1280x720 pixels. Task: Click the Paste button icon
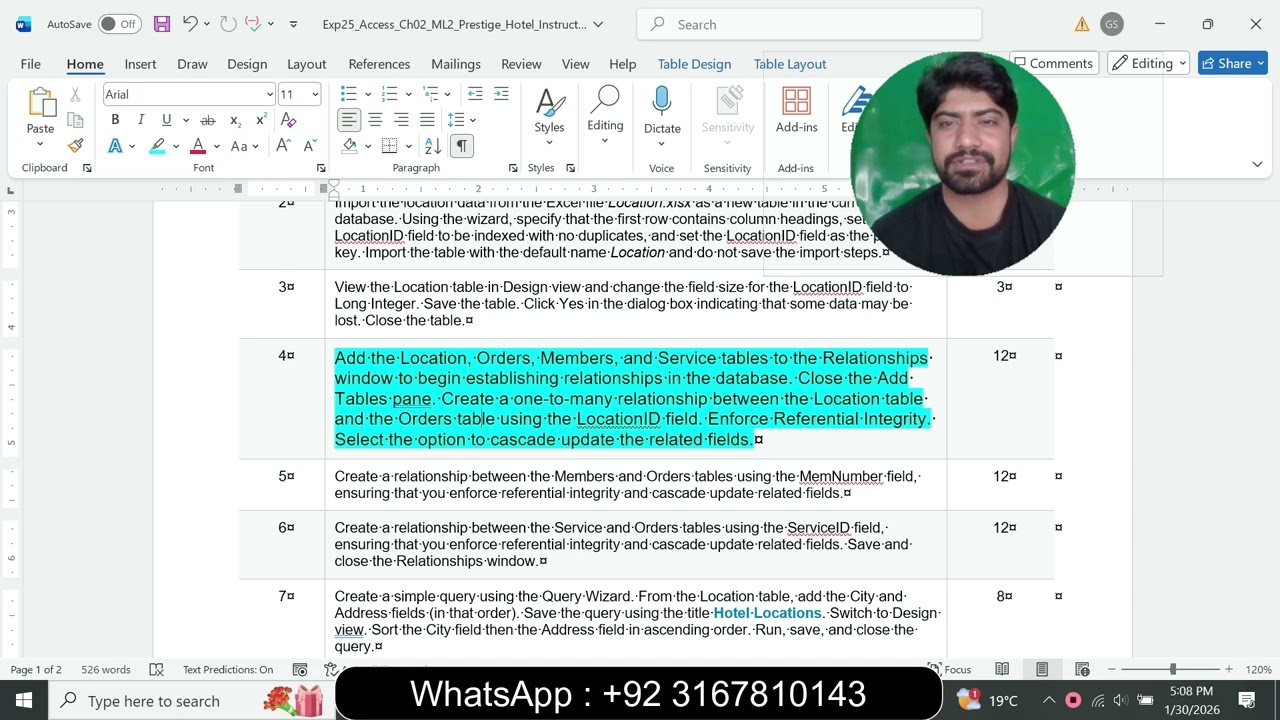[40, 102]
